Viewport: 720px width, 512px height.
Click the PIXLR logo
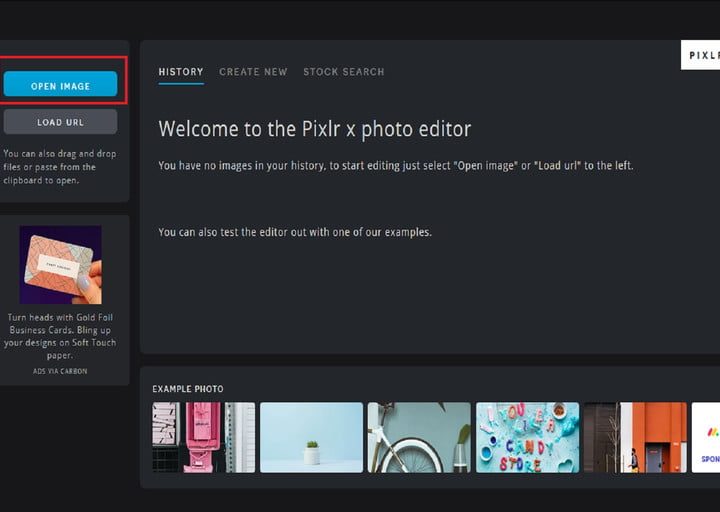(701, 55)
